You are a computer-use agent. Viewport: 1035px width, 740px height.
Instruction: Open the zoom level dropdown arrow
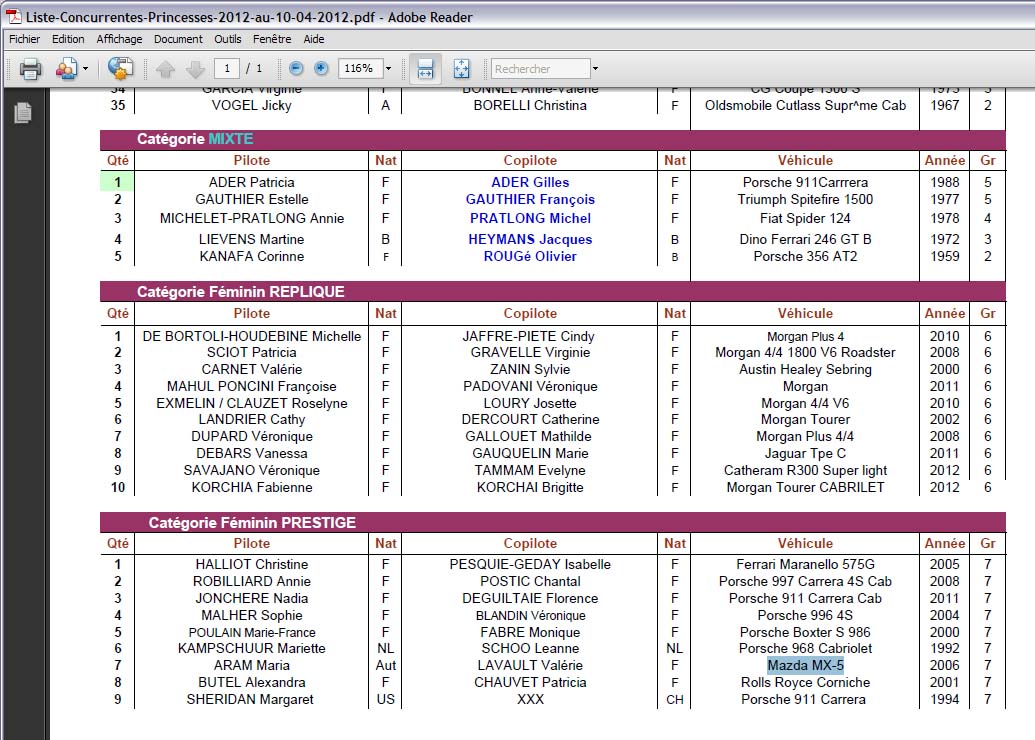click(388, 69)
